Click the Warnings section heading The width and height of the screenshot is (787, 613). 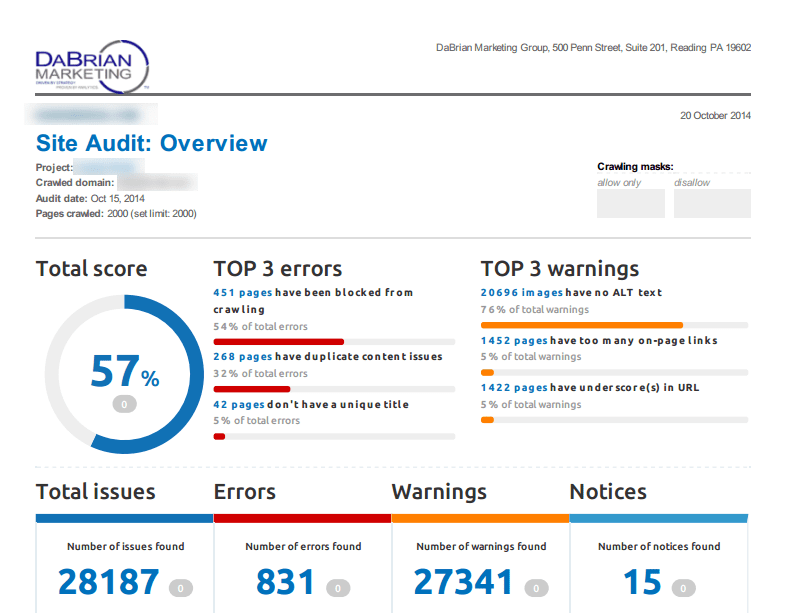[439, 493]
